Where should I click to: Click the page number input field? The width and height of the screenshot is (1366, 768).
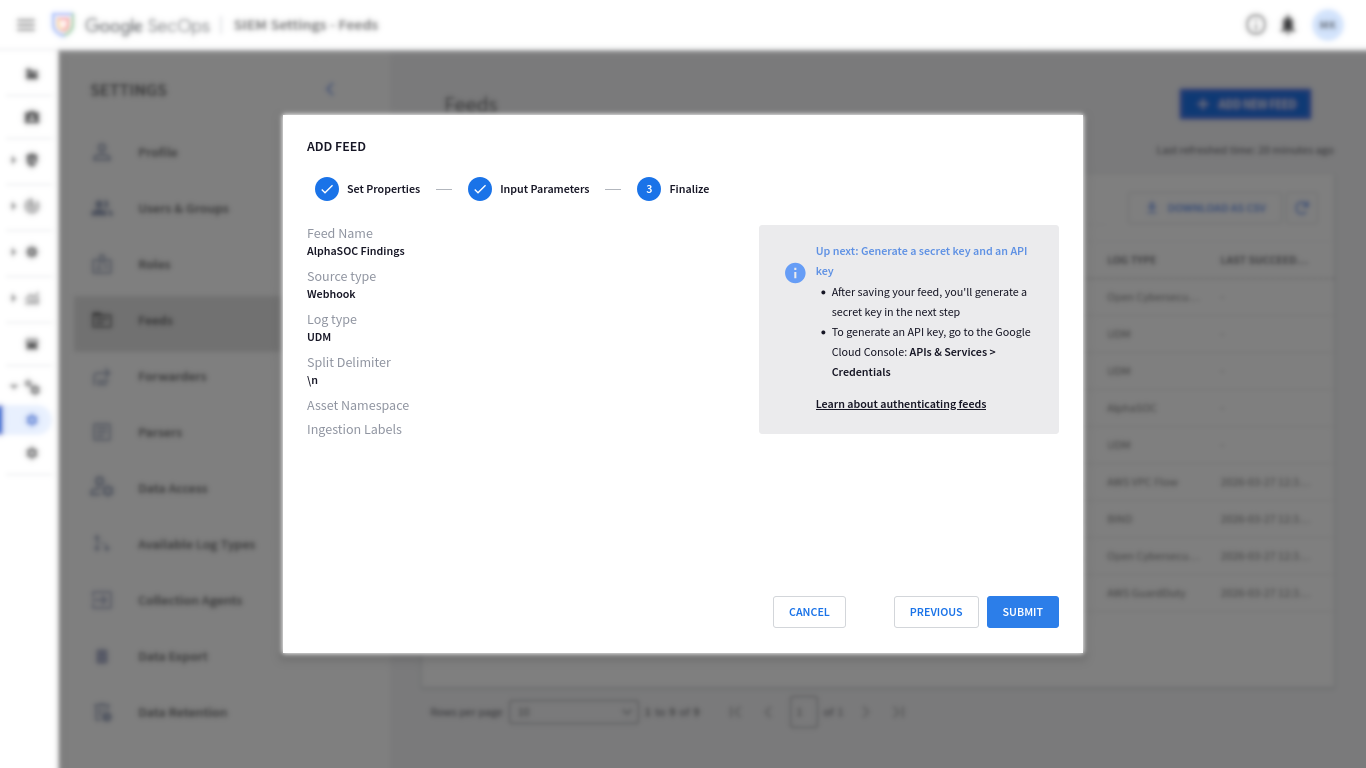point(803,711)
